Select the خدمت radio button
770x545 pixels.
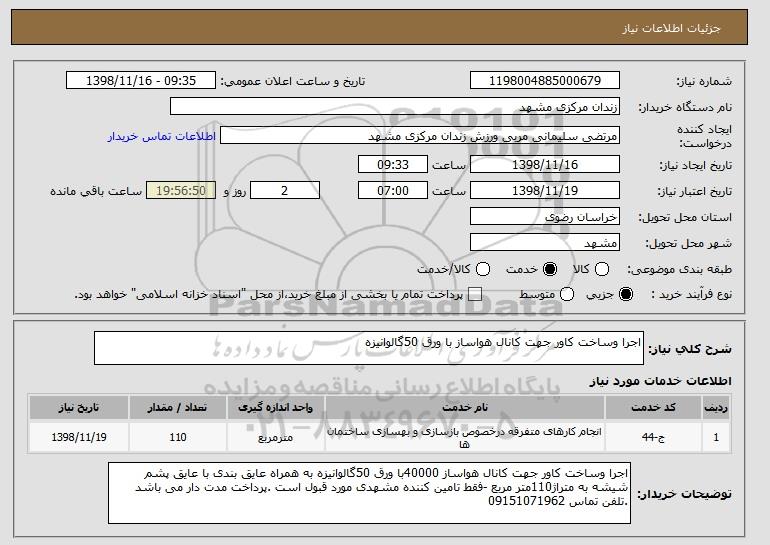pos(550,269)
